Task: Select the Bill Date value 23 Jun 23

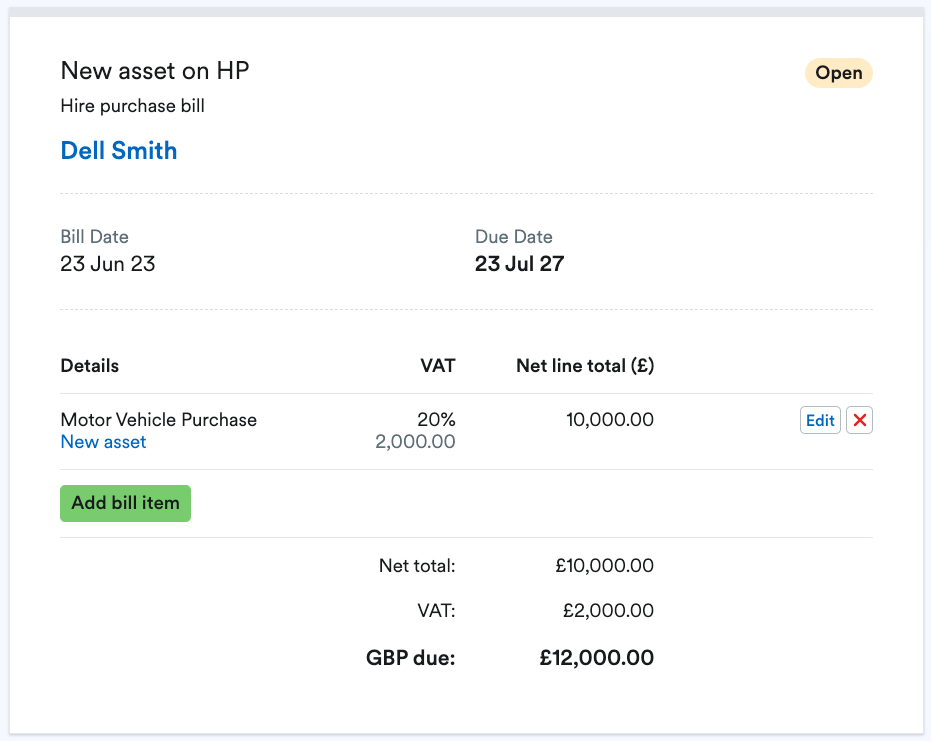Action: [108, 263]
